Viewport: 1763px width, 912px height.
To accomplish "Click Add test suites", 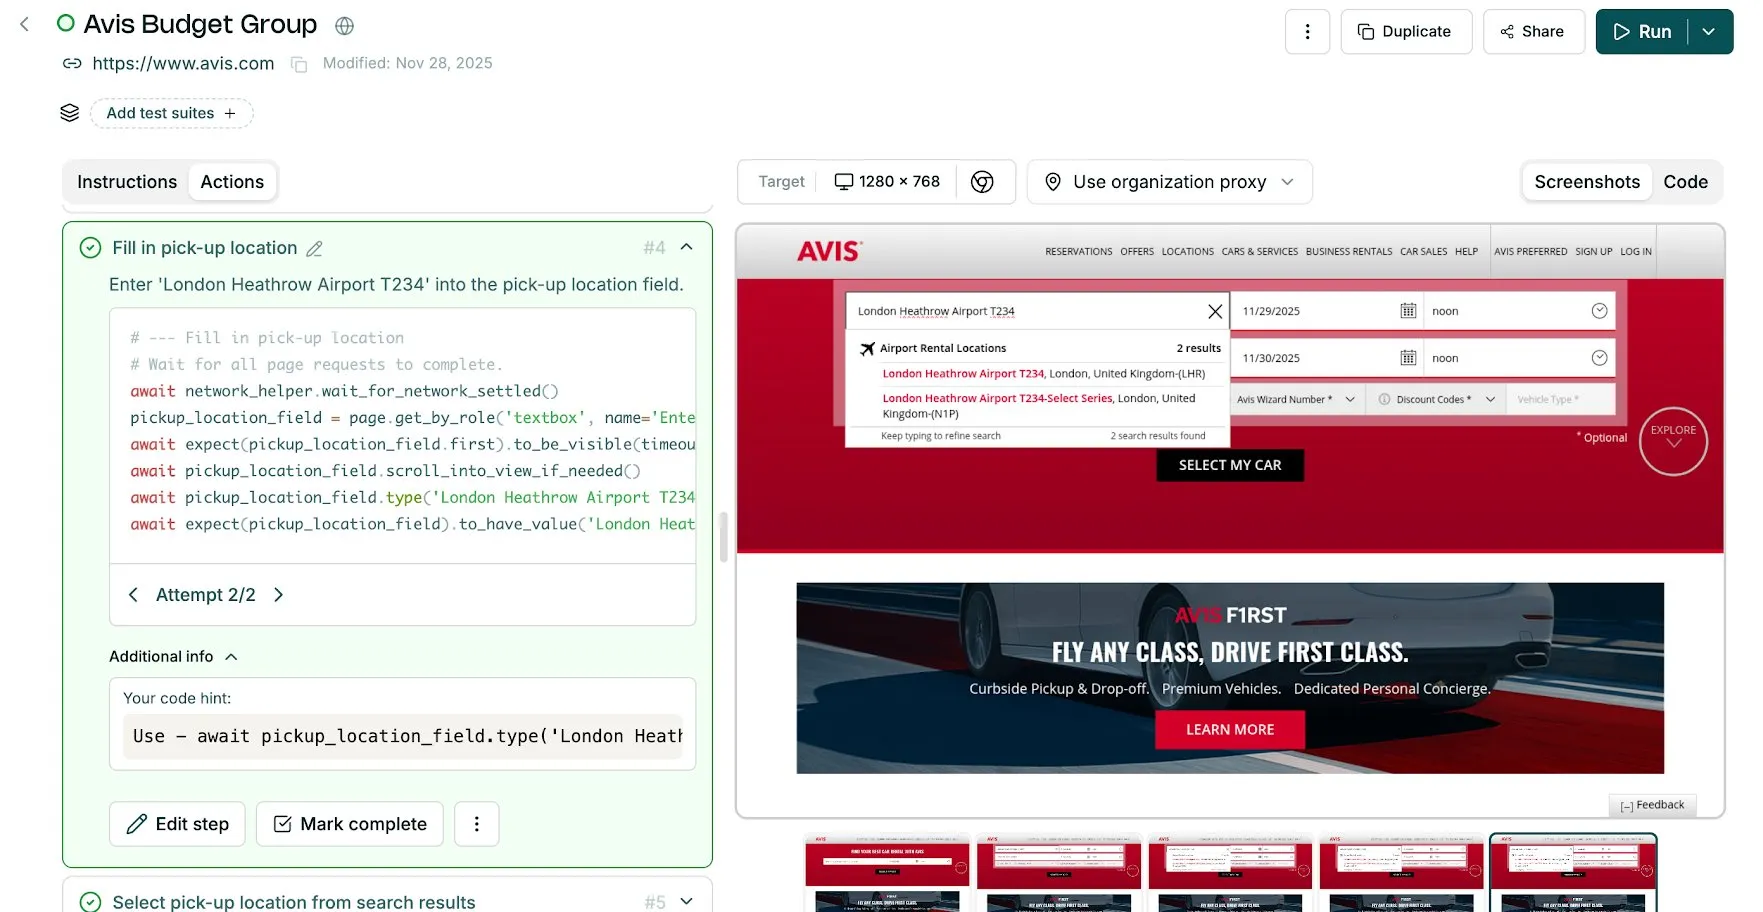I will 172,113.
